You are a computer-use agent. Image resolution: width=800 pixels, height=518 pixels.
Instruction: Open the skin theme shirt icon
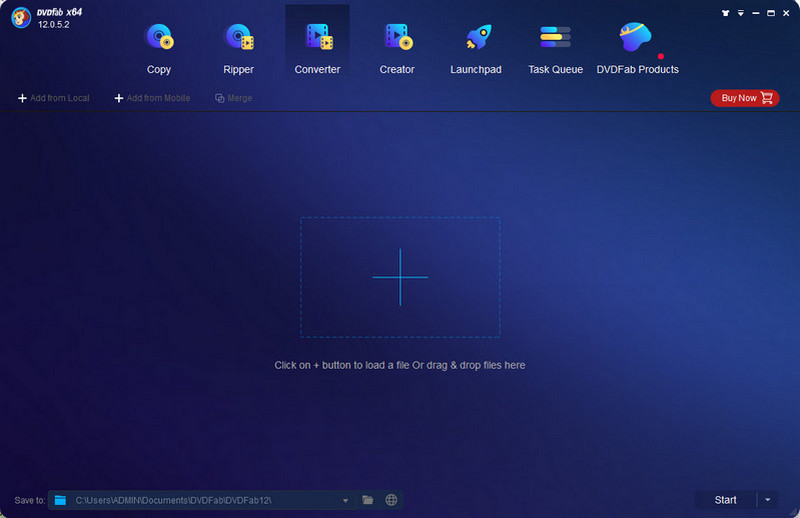[725, 14]
